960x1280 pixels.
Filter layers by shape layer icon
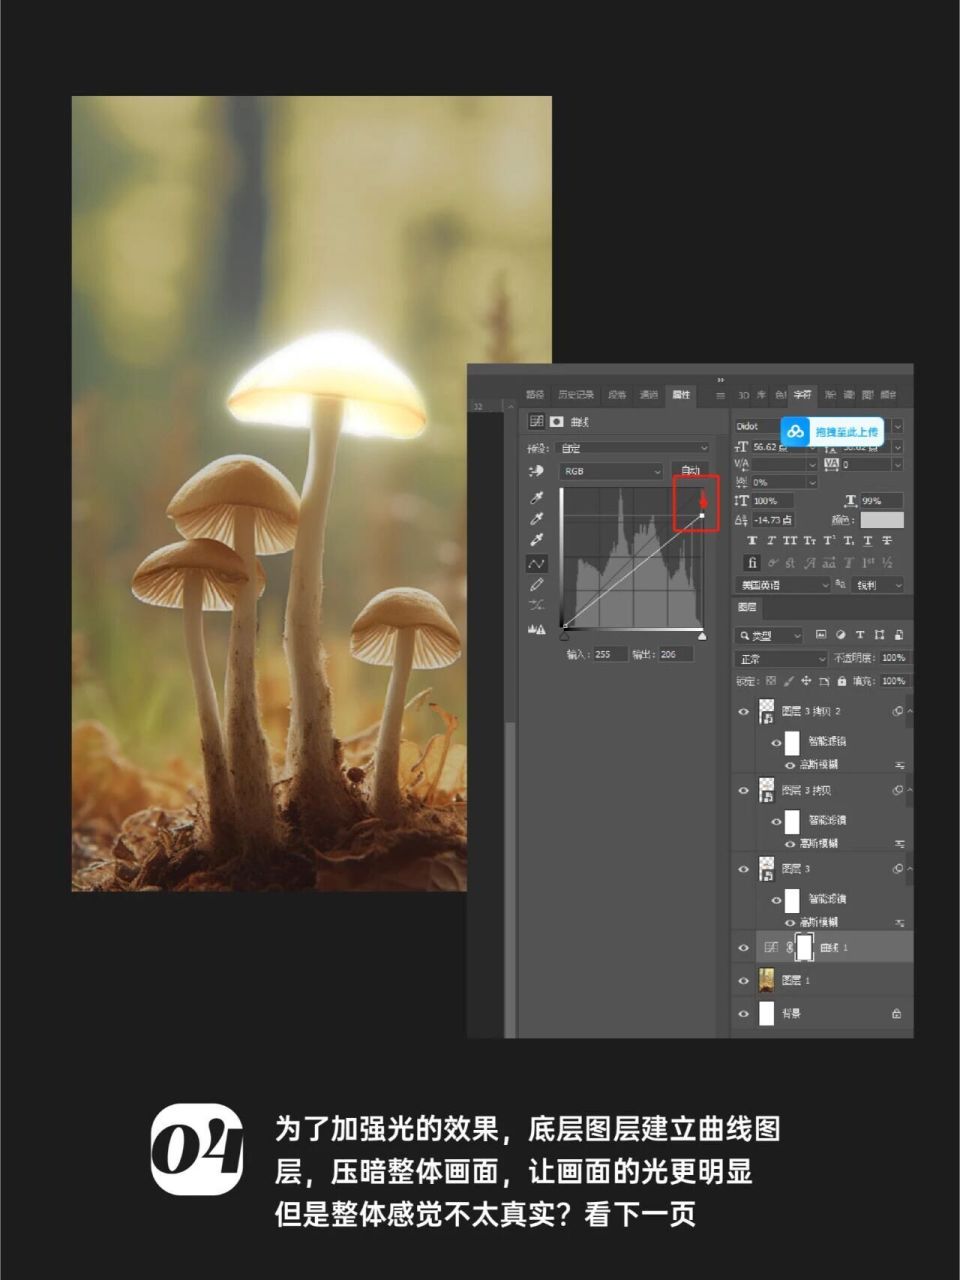(x=879, y=635)
